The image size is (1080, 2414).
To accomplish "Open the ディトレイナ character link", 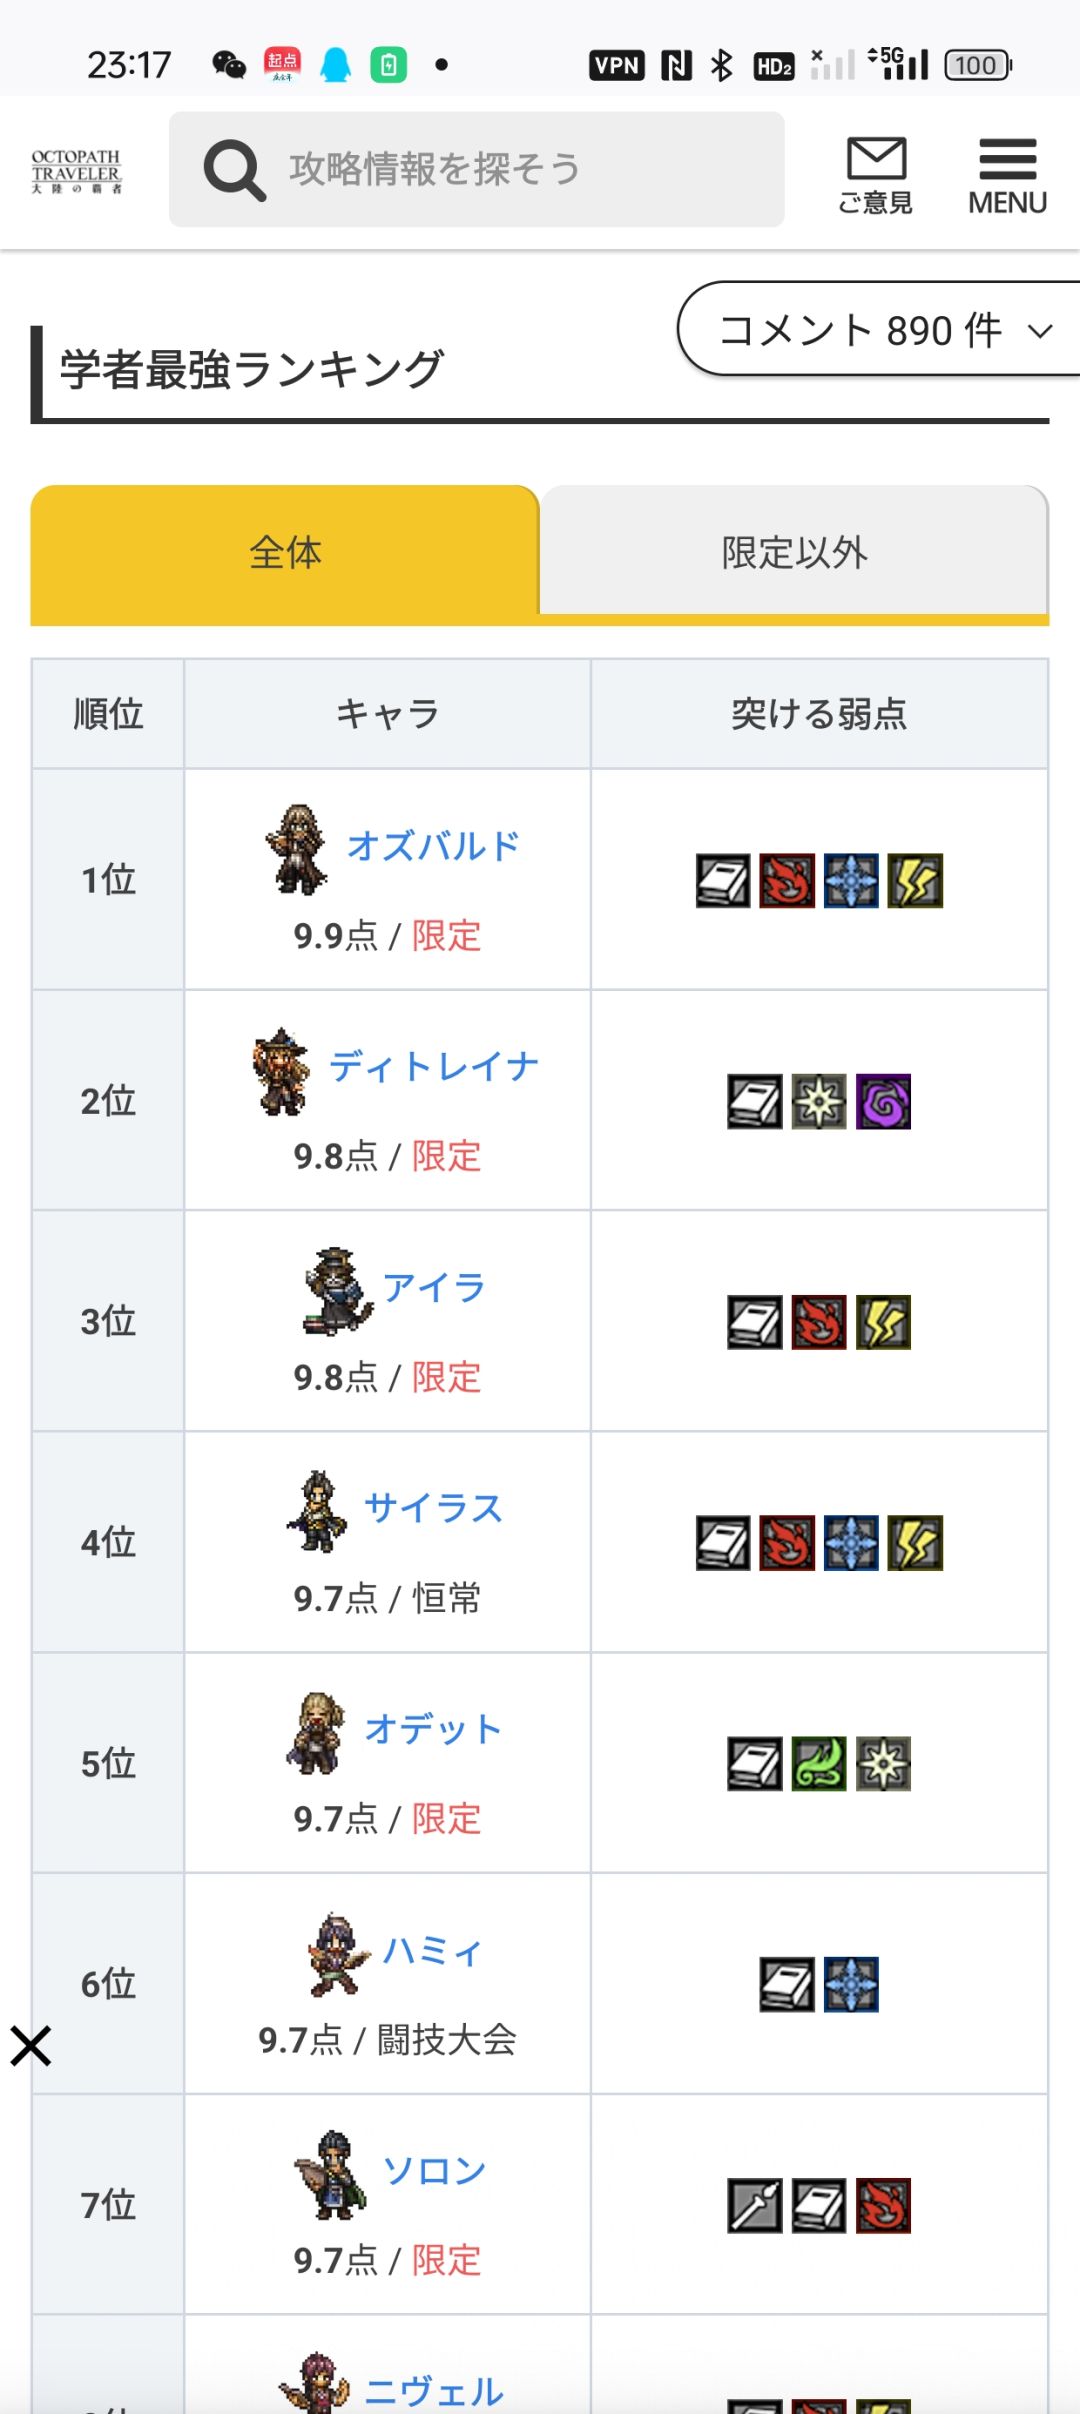I will point(434,1067).
